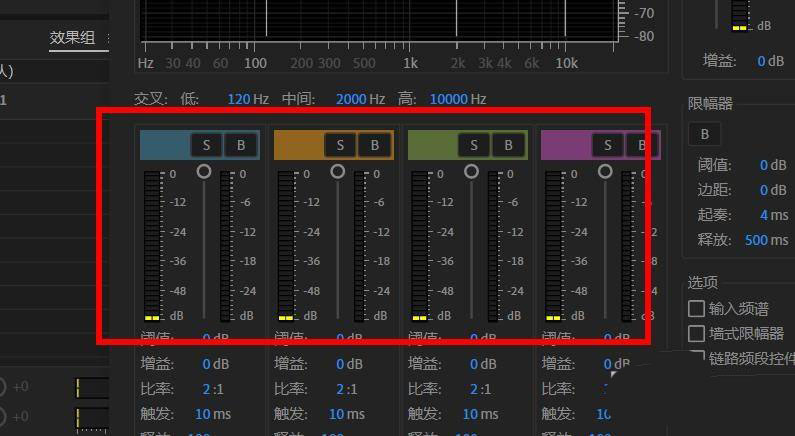Switch to the 效果组 tab
Image resolution: width=795 pixels, height=436 pixels.
72,38
